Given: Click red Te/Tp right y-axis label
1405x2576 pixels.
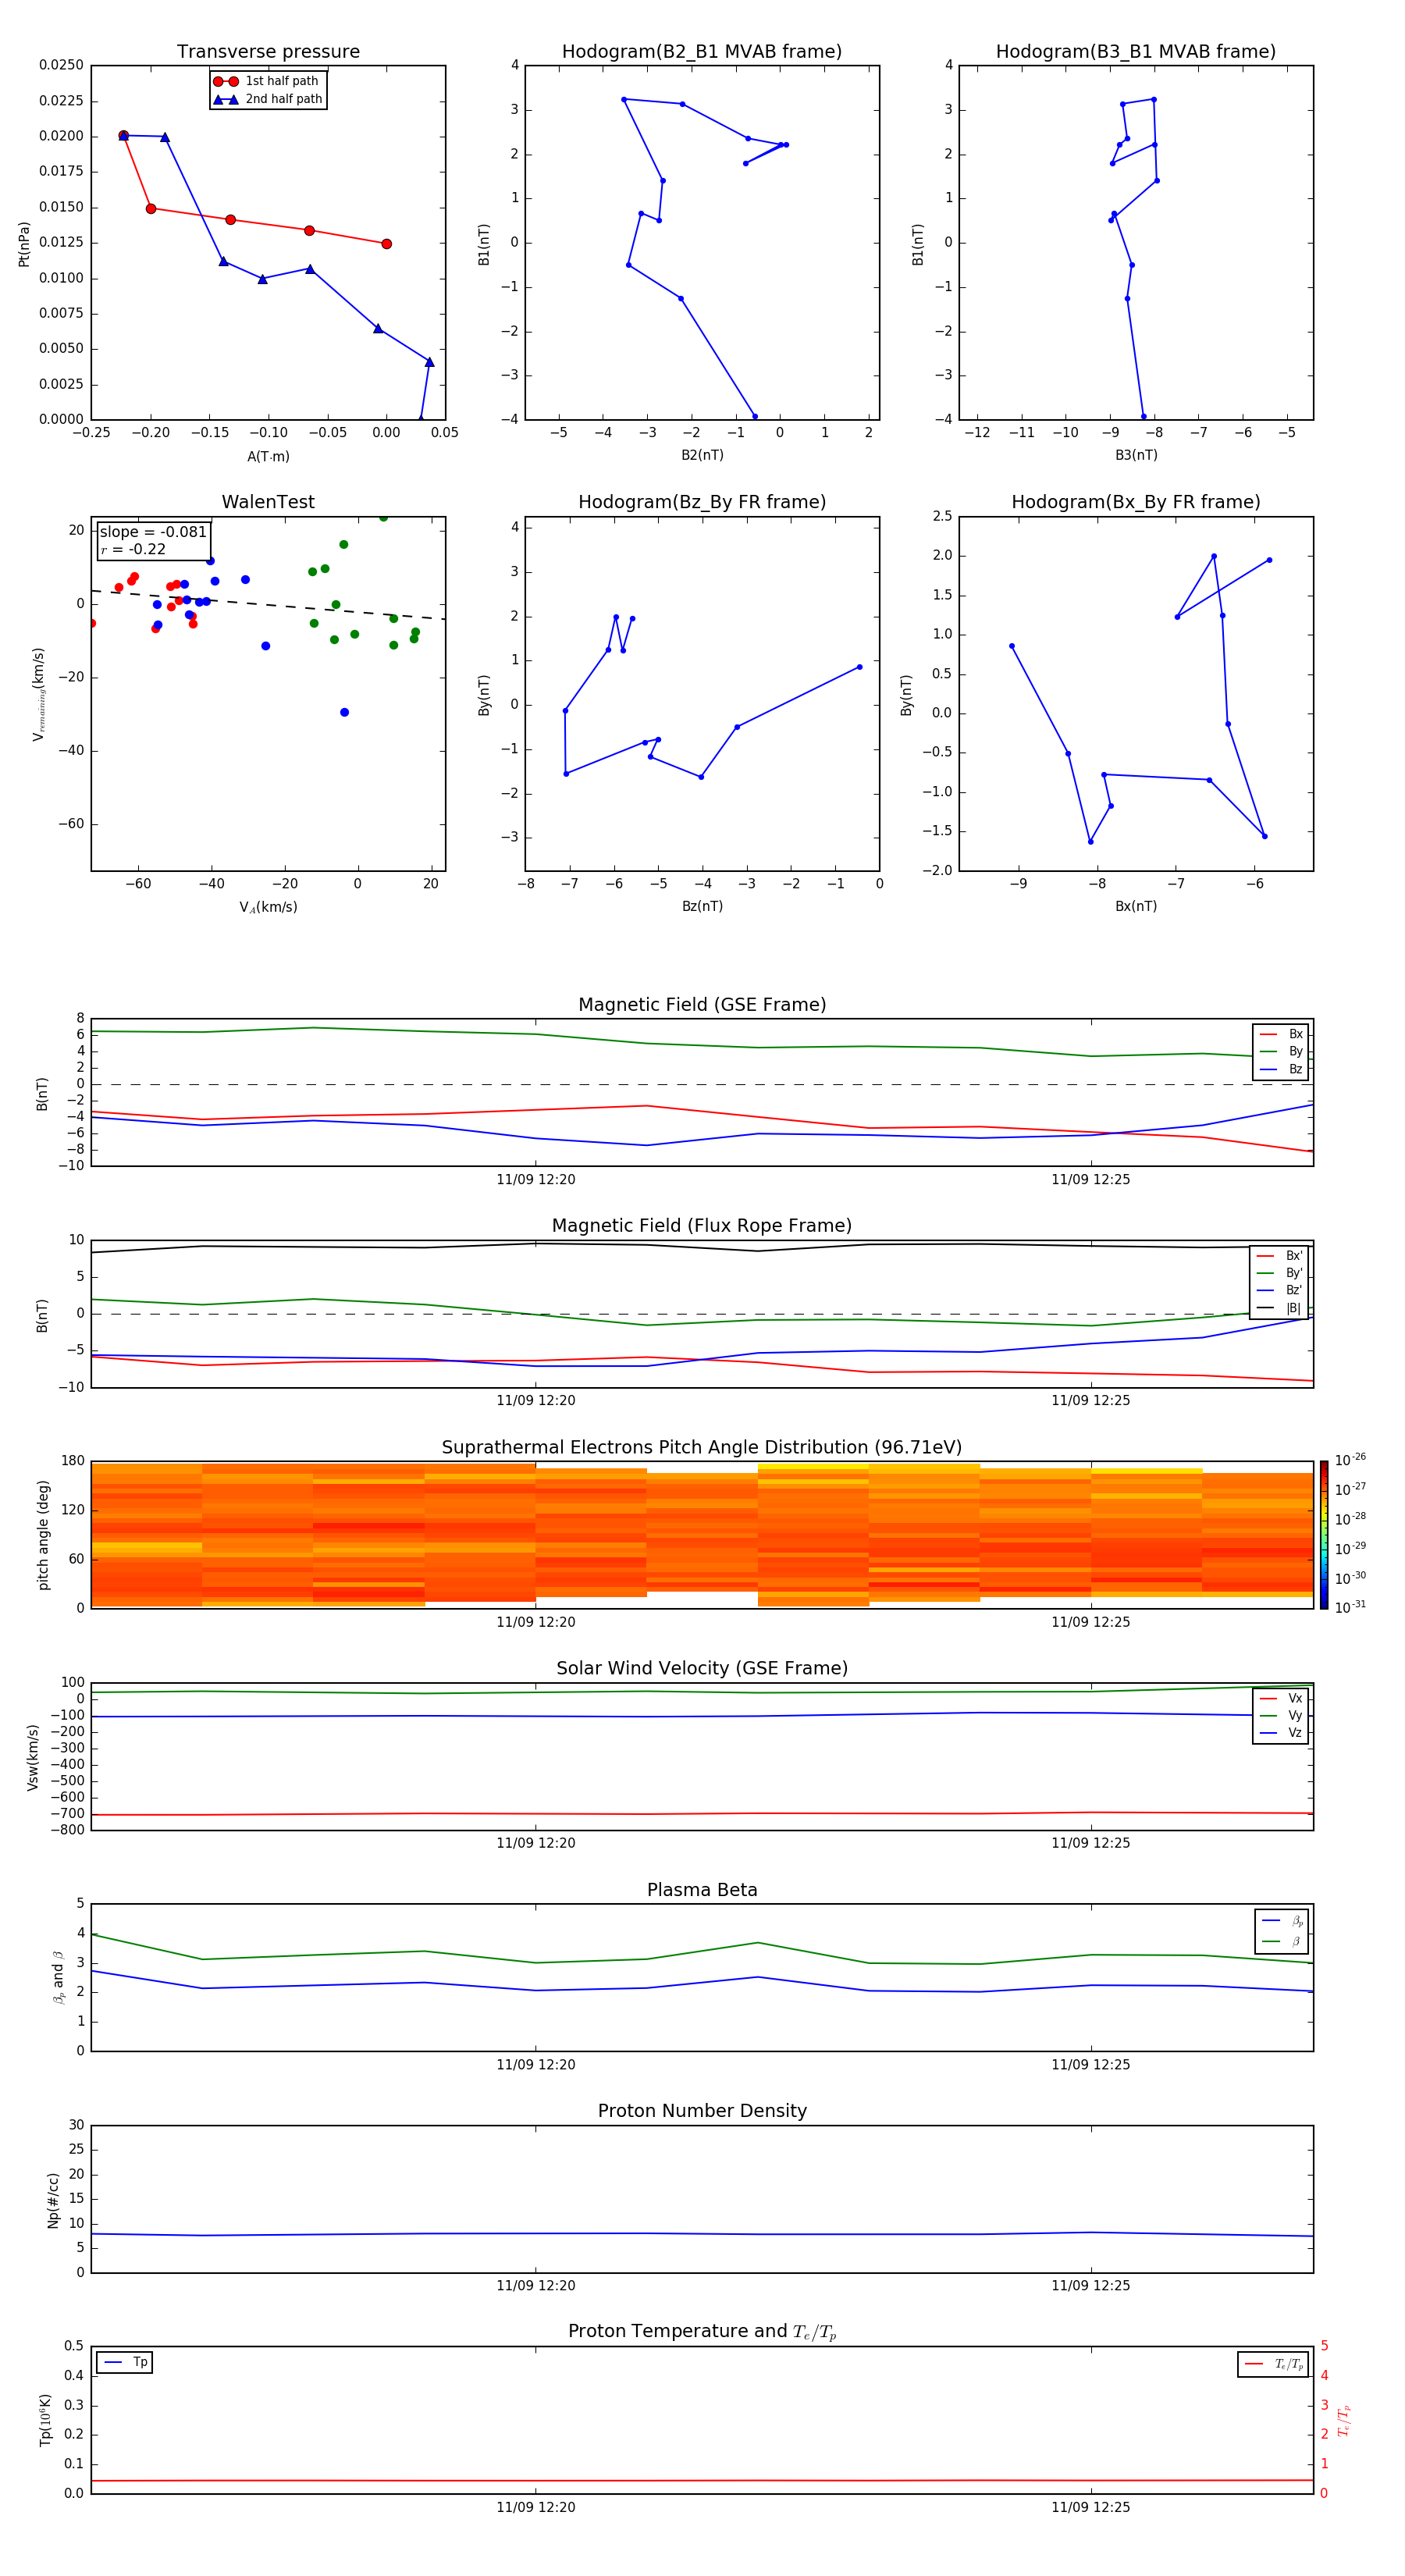Looking at the screenshot, I should point(1344,2420).
